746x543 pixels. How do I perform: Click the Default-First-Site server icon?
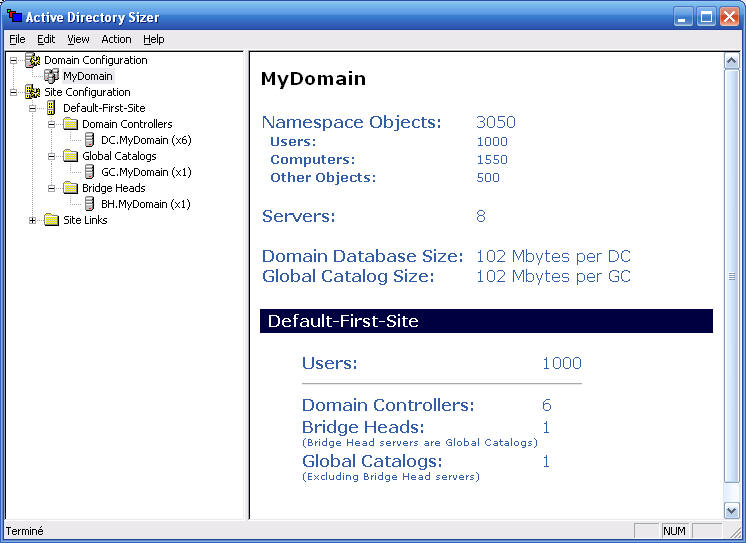tap(51, 108)
